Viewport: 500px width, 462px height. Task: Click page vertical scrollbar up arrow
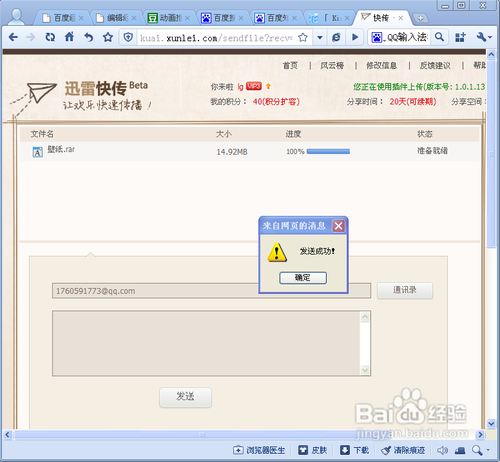point(491,54)
